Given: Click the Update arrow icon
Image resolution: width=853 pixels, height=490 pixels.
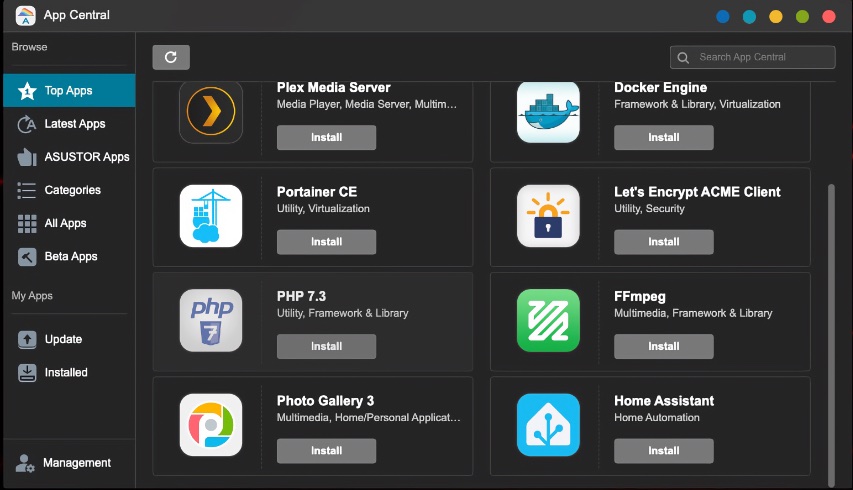Looking at the screenshot, I should [27, 339].
